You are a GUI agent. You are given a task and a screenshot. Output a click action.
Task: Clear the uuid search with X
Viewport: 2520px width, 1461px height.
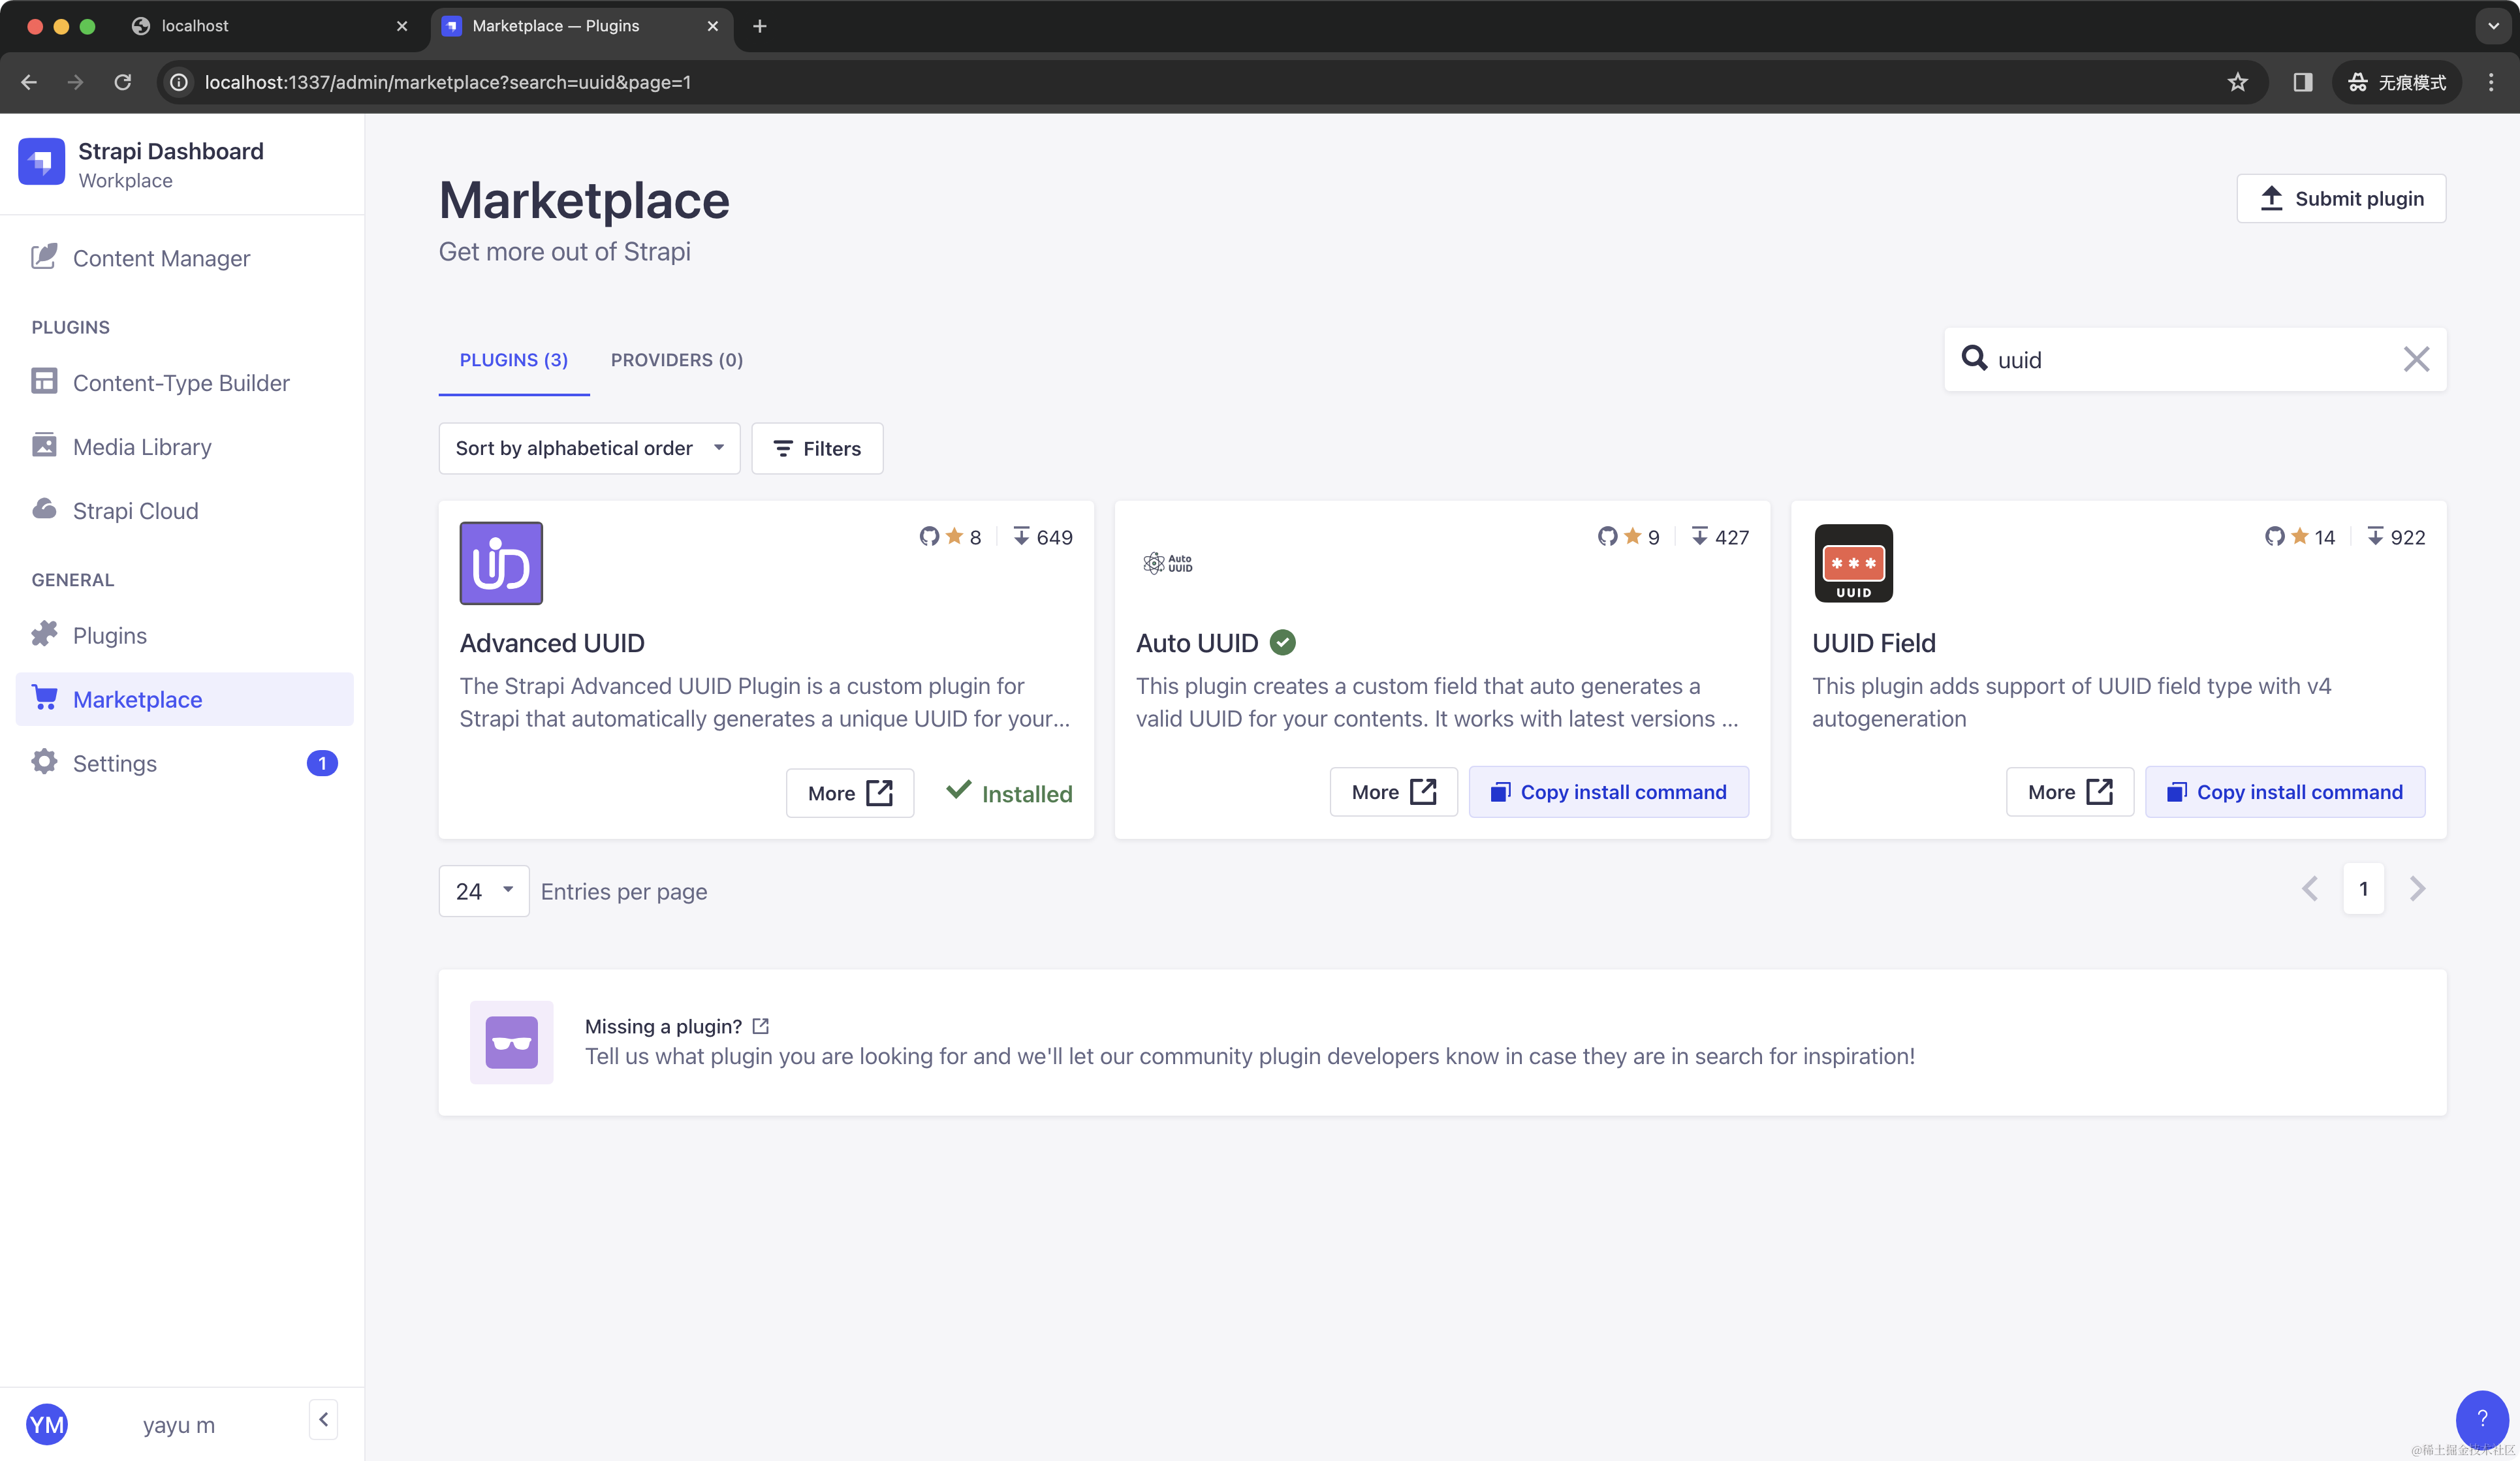coord(2416,359)
